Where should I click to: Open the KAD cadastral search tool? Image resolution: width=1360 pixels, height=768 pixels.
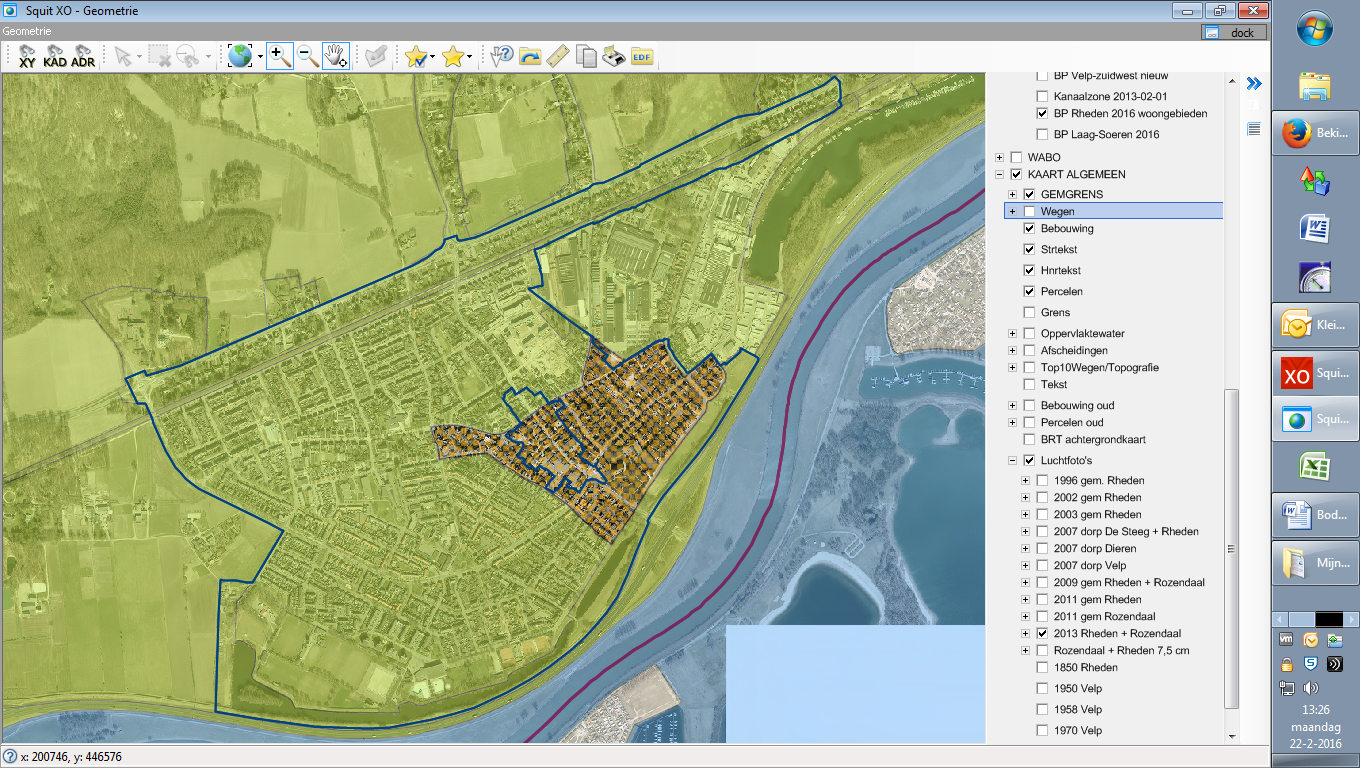click(x=55, y=56)
